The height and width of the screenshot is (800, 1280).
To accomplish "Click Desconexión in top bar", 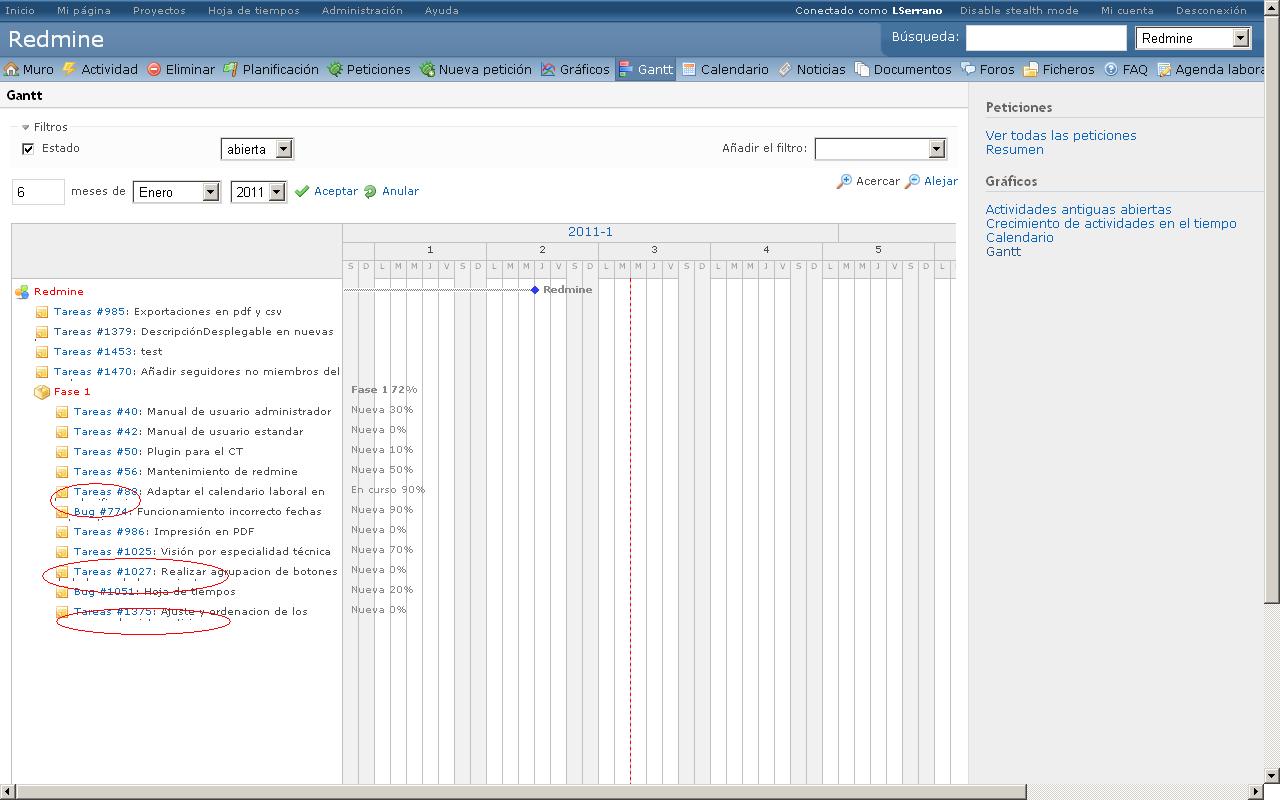I will click(x=1211, y=10).
